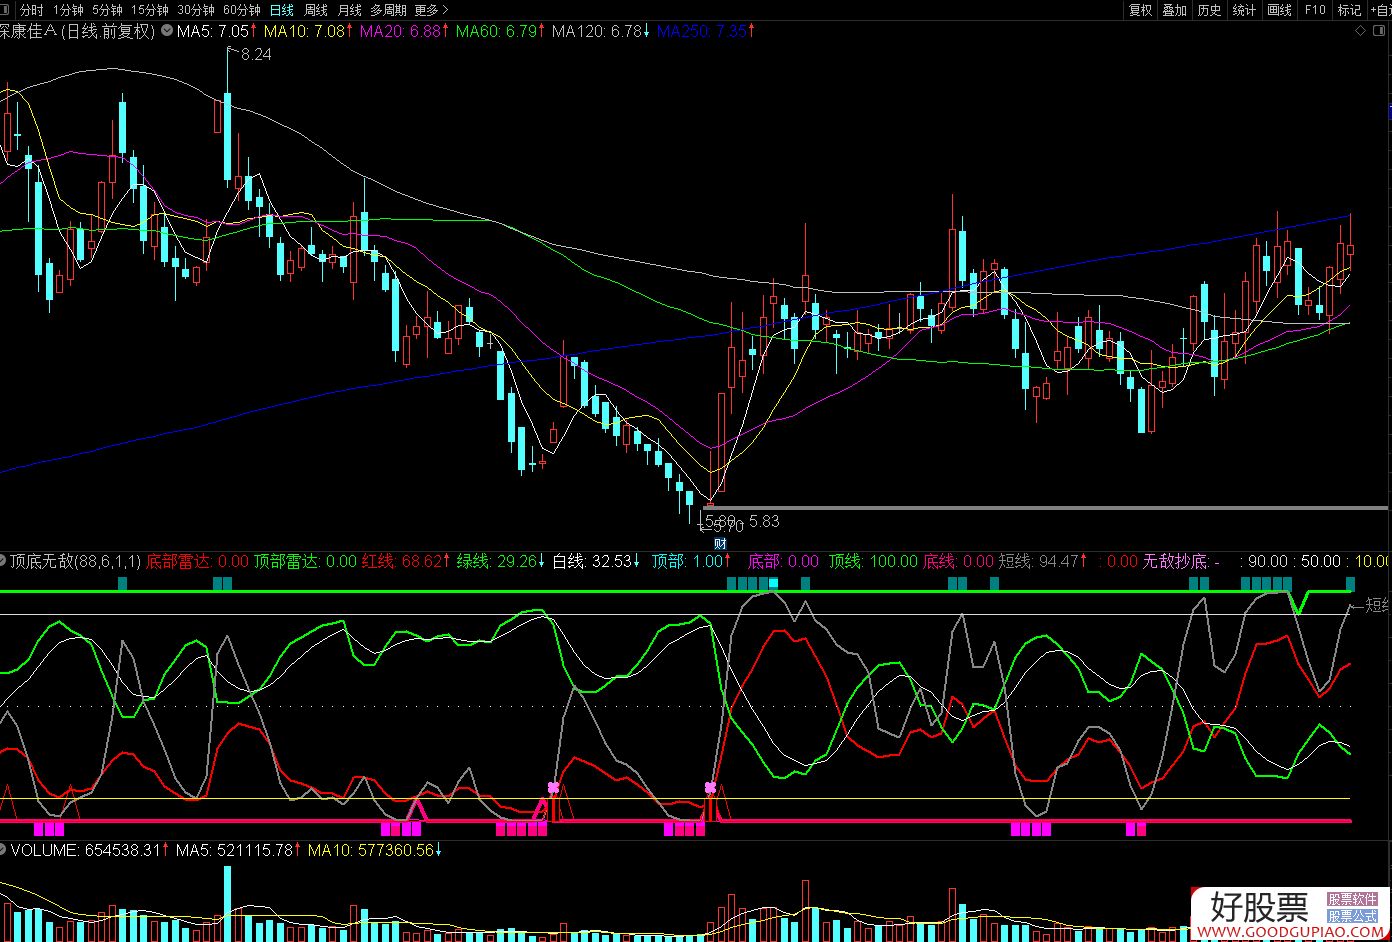Click the 顶部雷达: 0.00 value
Image resolution: width=1392 pixels, height=942 pixels.
[x=305, y=561]
